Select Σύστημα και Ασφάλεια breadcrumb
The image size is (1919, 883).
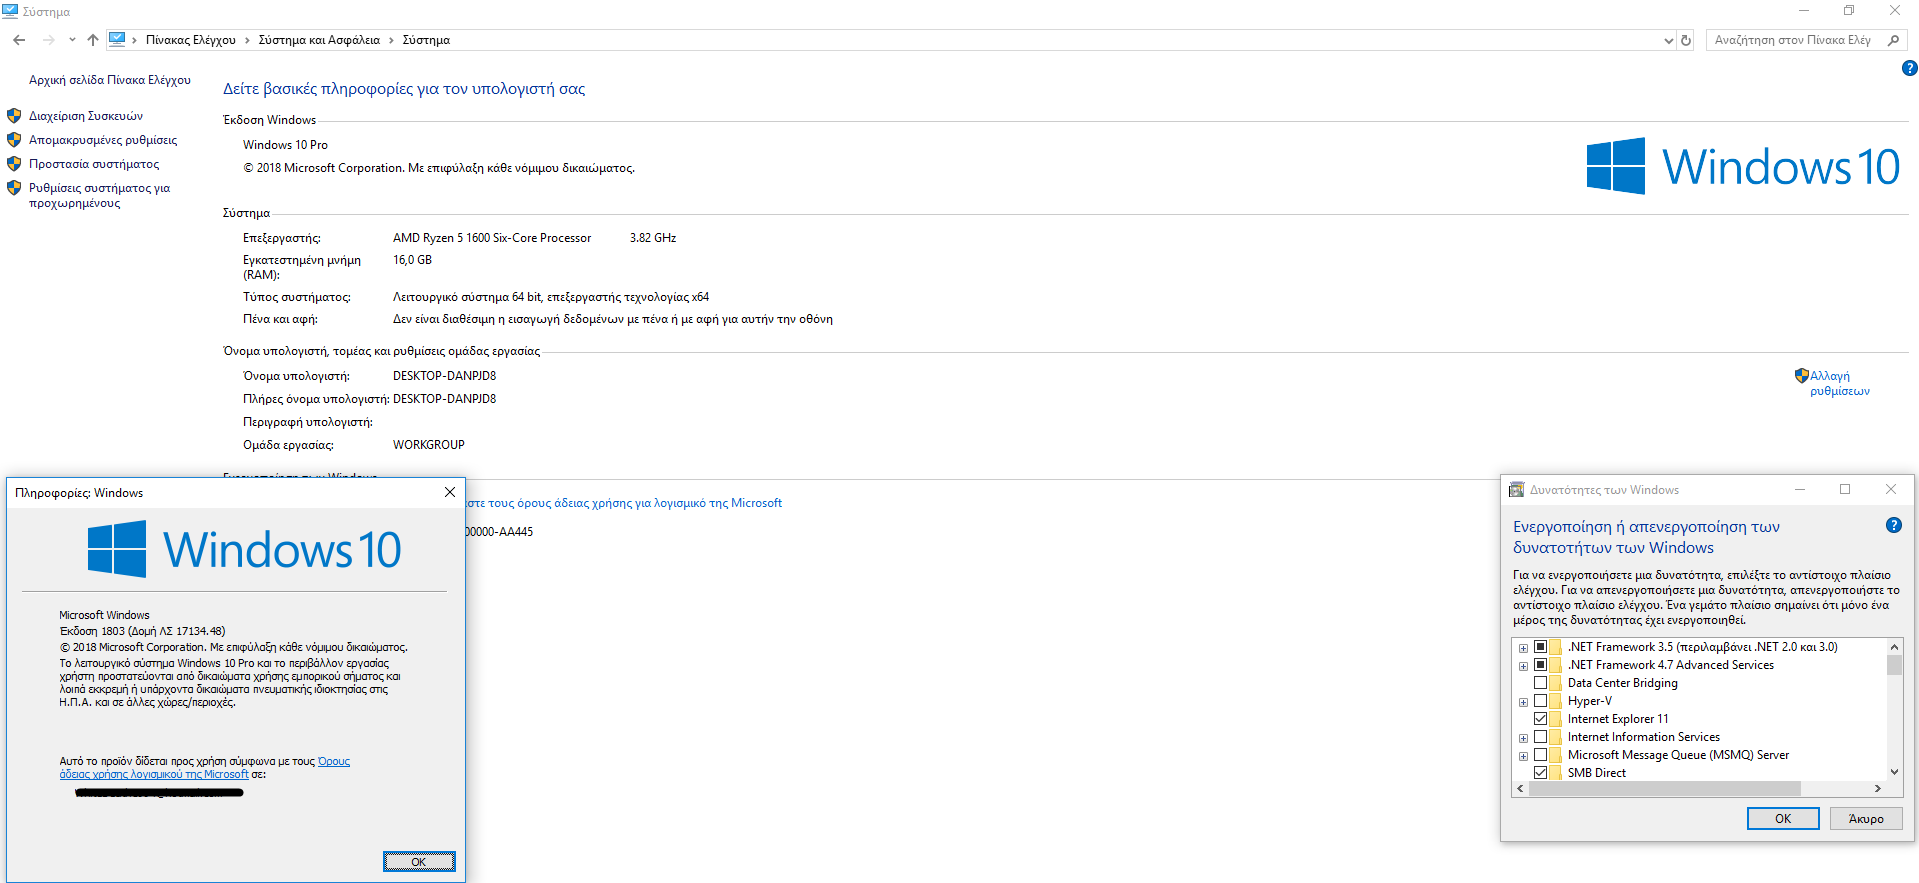pyautogui.click(x=319, y=40)
